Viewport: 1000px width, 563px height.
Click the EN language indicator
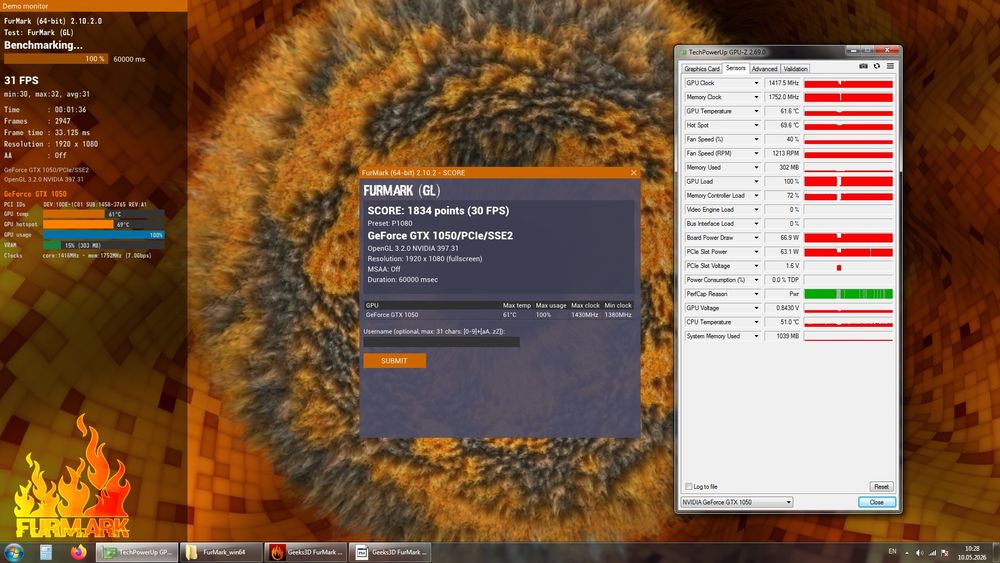pyautogui.click(x=892, y=552)
